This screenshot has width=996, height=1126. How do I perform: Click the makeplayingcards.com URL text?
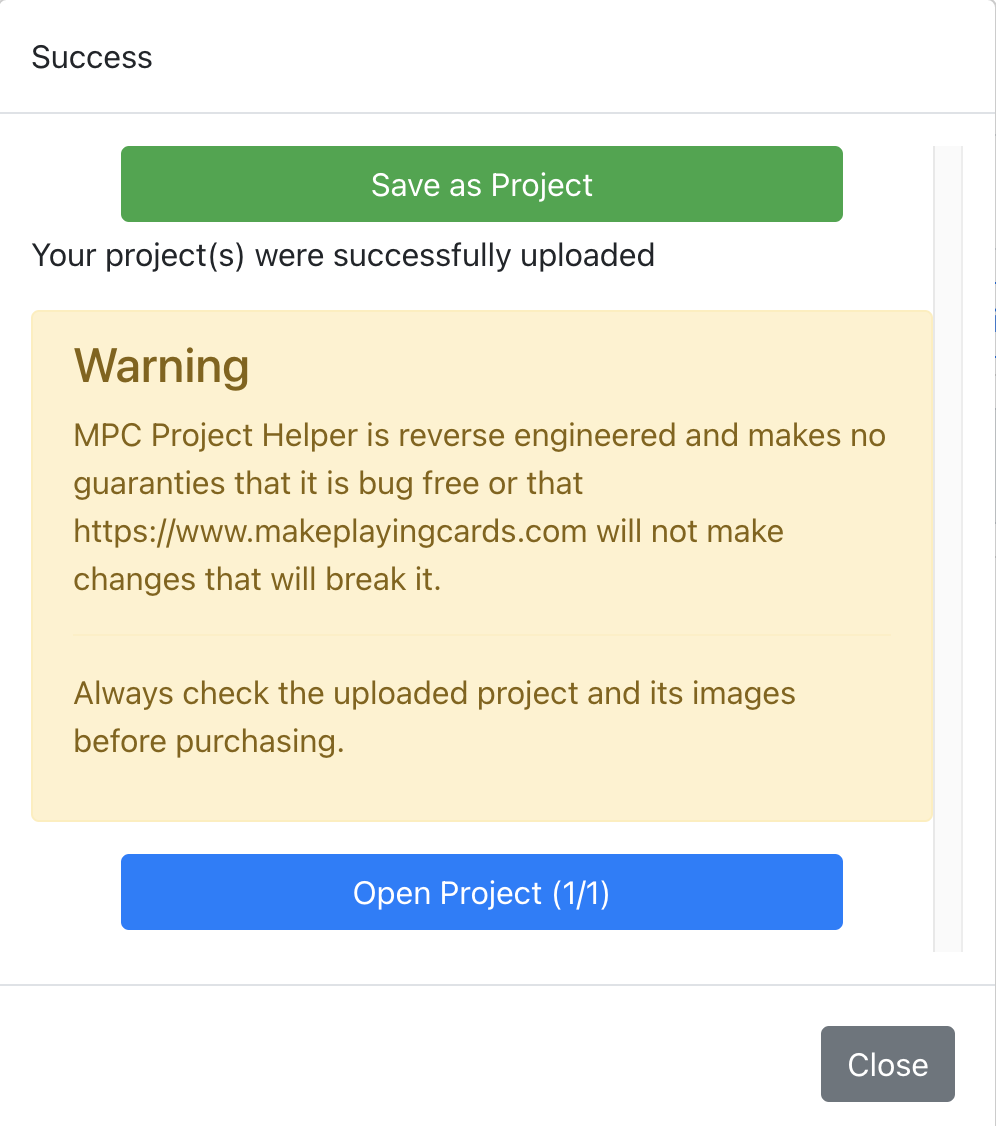tap(330, 531)
